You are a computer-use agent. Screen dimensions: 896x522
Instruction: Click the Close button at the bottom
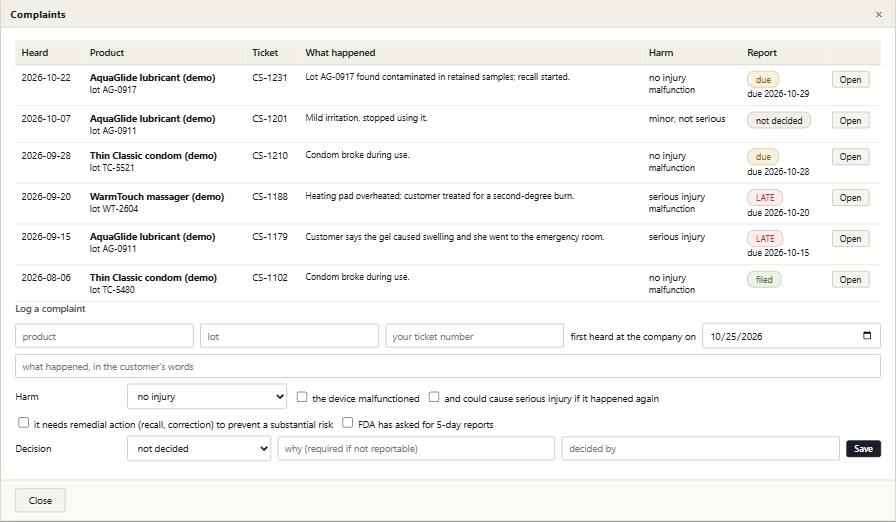pyautogui.click(x=41, y=500)
